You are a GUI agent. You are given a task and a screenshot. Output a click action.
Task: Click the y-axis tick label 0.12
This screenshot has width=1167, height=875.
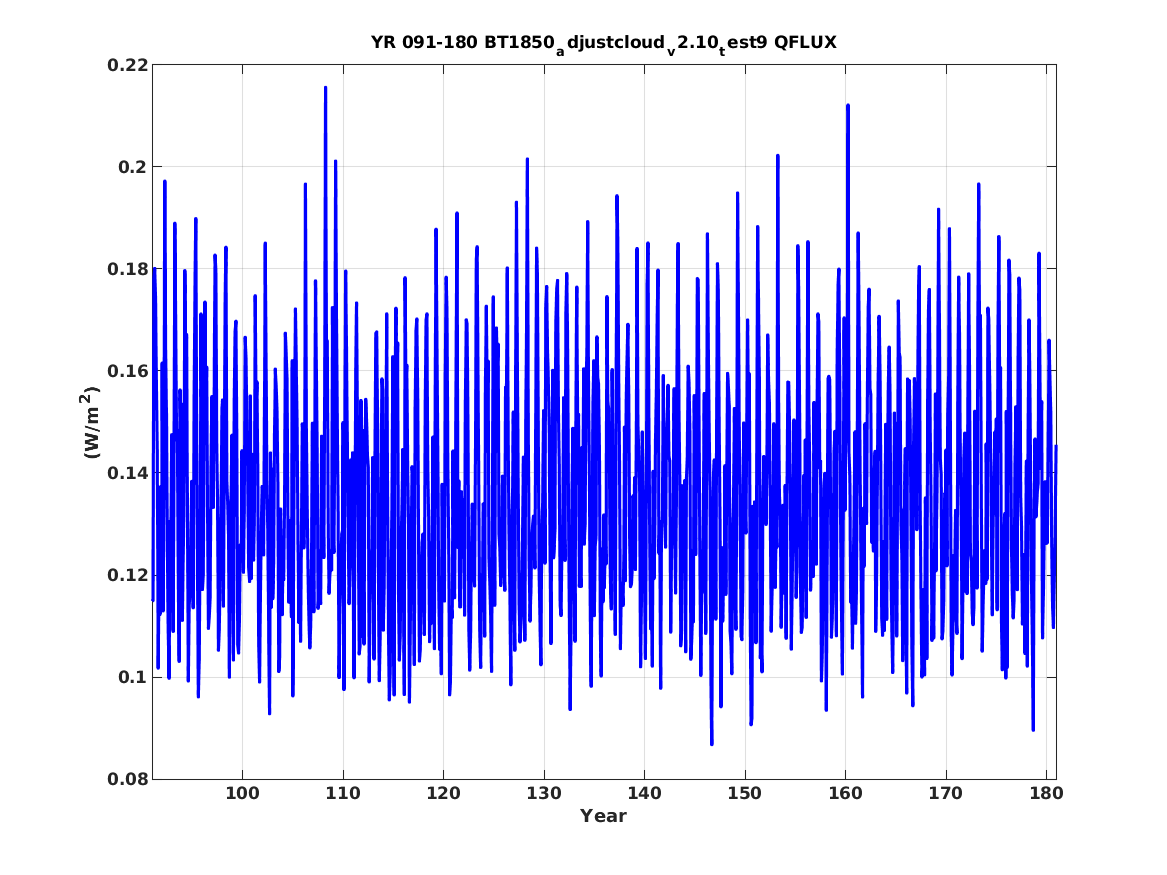127,575
